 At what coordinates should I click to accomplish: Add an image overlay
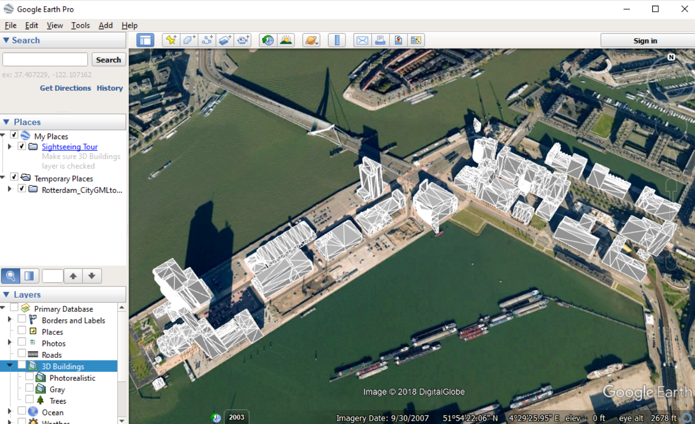[x=225, y=40]
